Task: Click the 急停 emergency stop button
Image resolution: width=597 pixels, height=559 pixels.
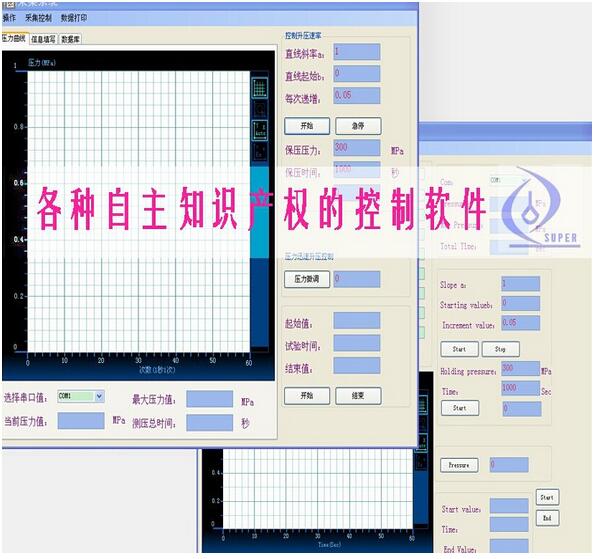Action: point(358,126)
